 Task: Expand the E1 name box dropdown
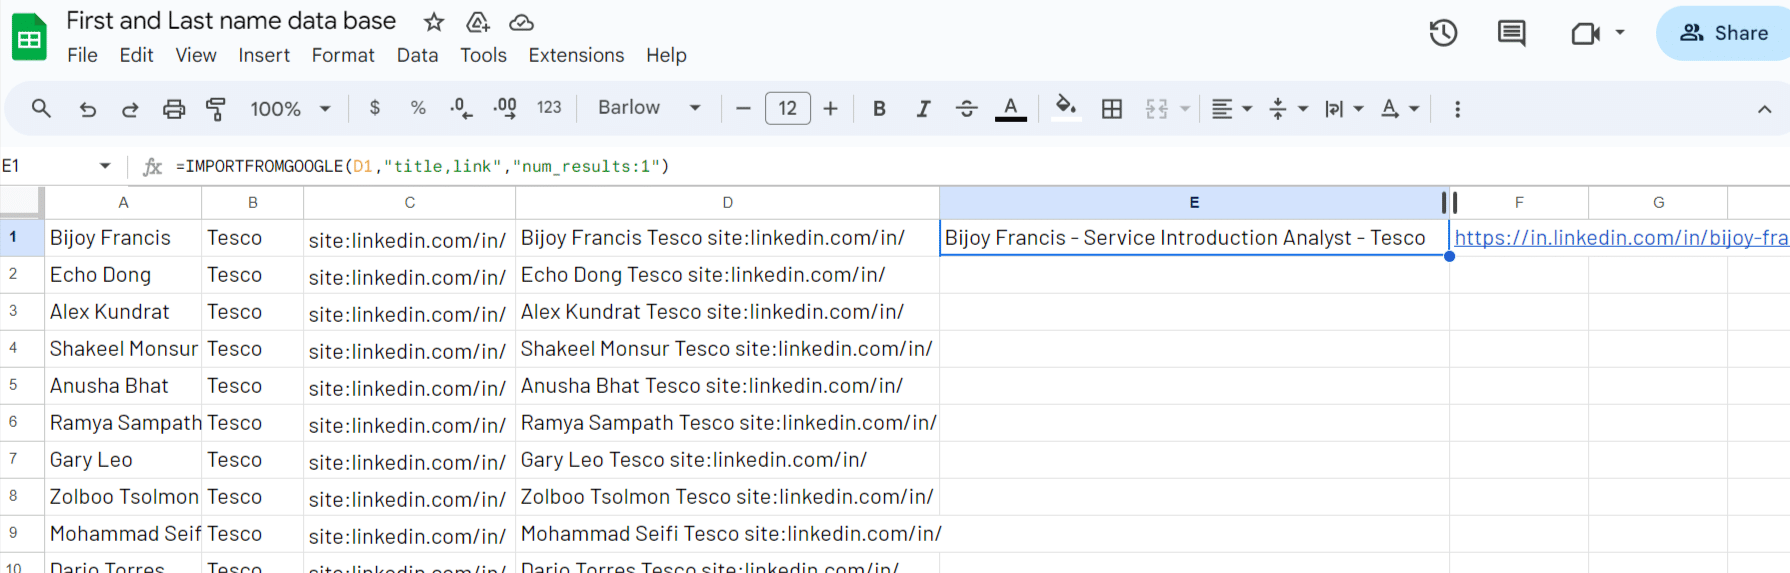coord(105,166)
